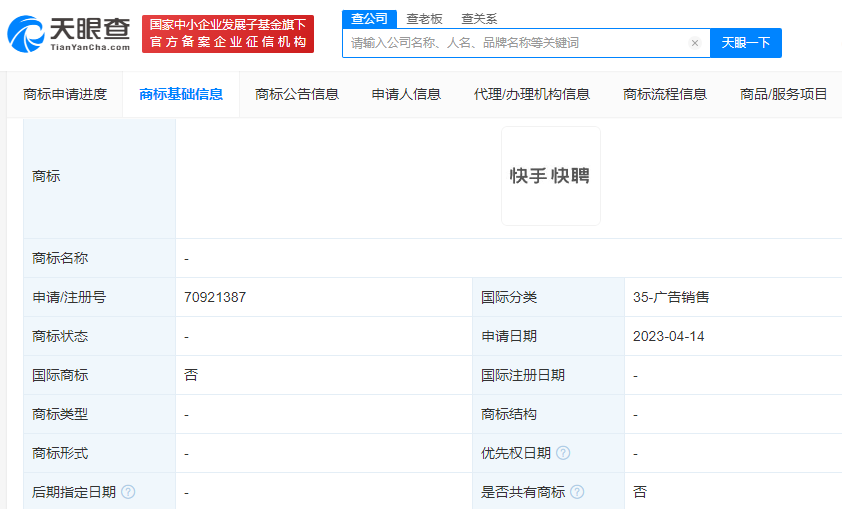Switch to 商标申请进度 tab
The width and height of the screenshot is (842, 509).
click(x=65, y=94)
